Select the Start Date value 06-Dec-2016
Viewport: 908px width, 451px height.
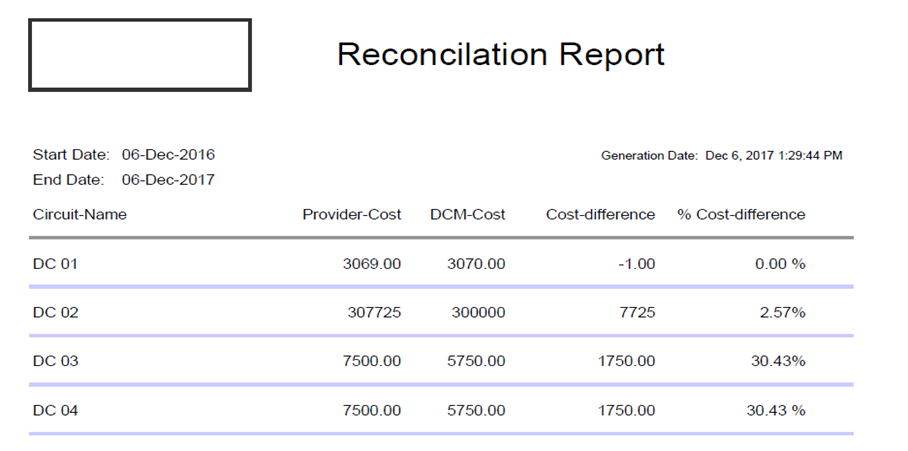click(x=168, y=155)
